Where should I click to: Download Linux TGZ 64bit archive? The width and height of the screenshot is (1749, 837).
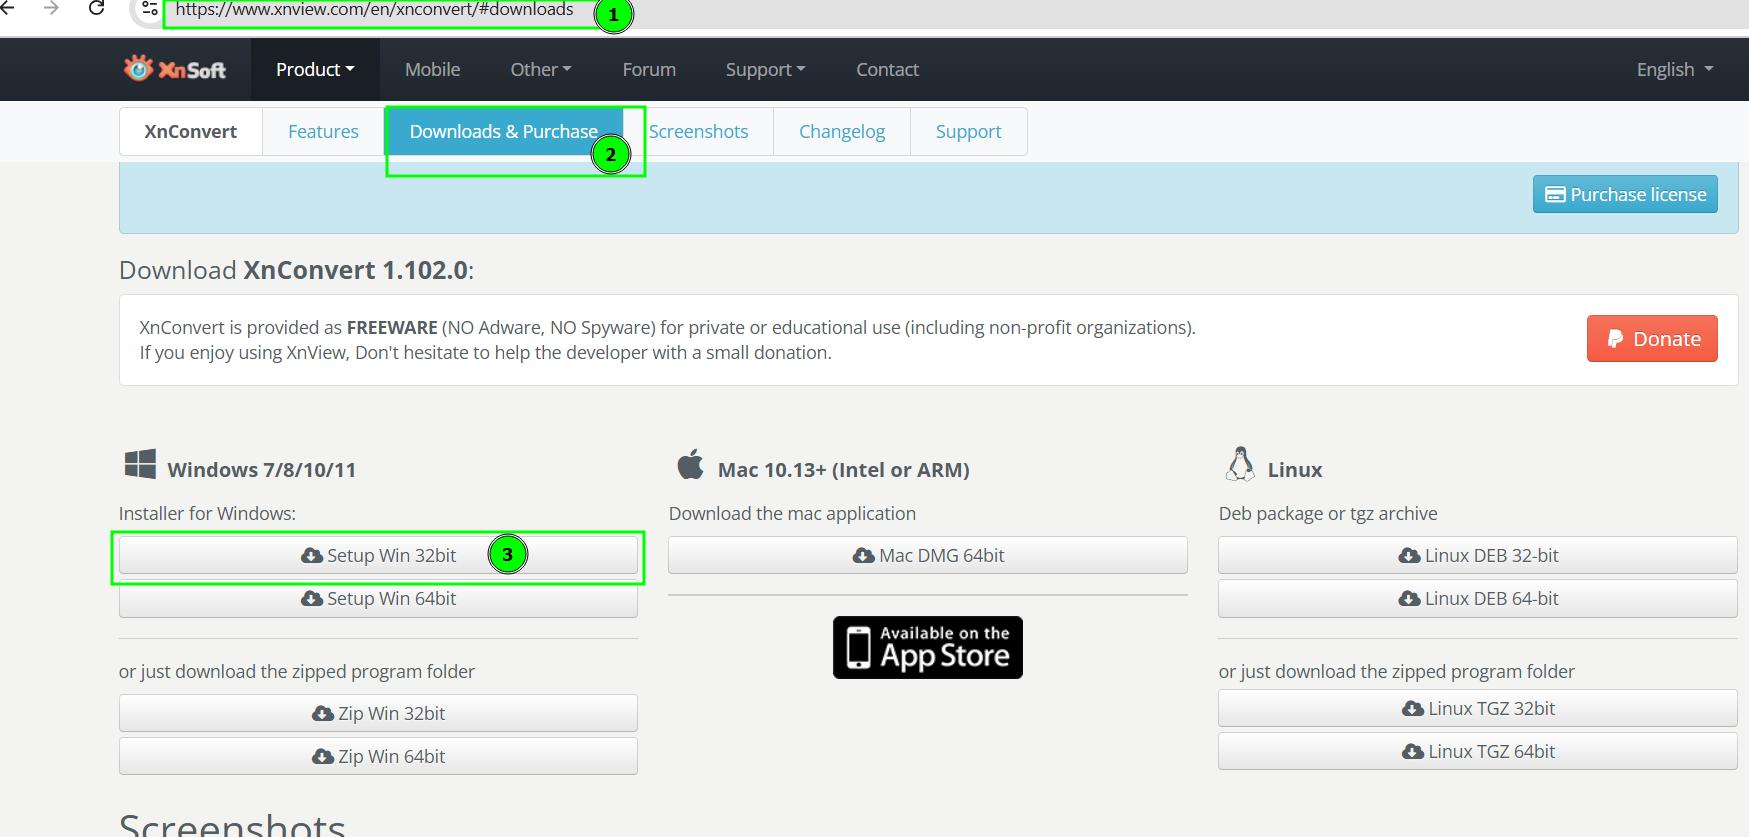(x=1478, y=751)
